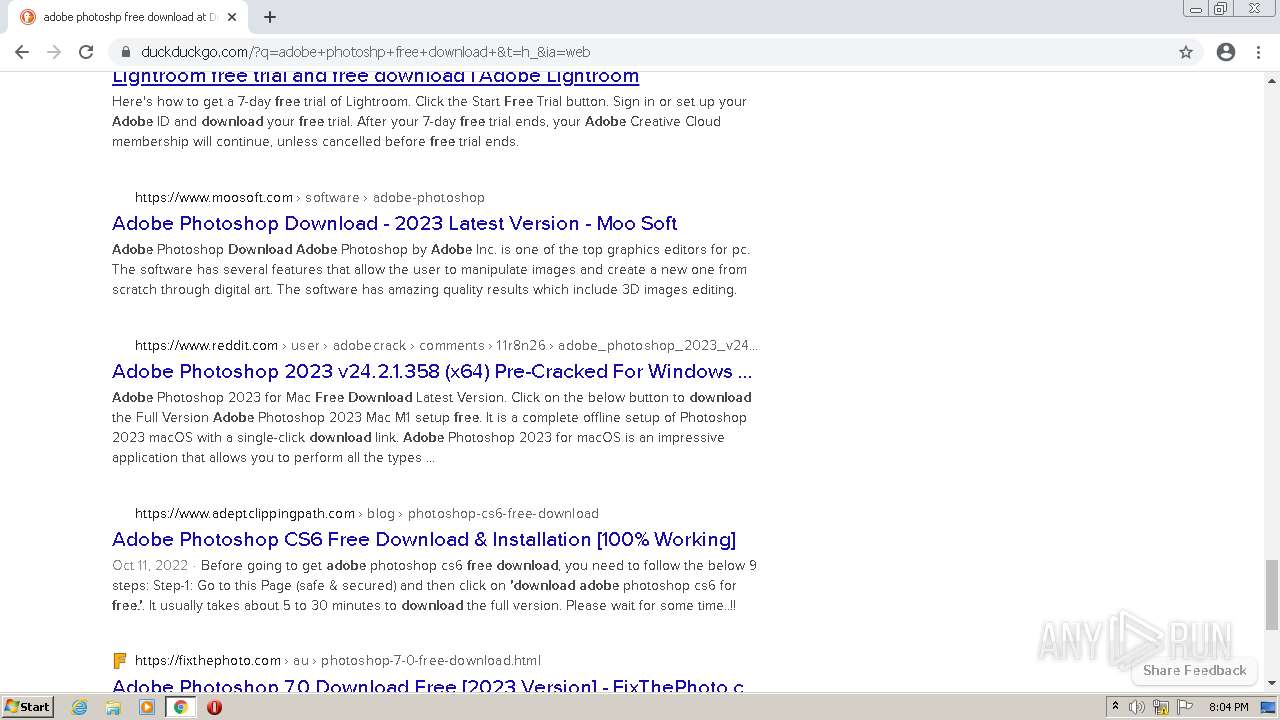The height and width of the screenshot is (720, 1280).
Task: Open Adobe Photoshop 2023 Pre-Cracked reddit result
Action: tap(432, 371)
